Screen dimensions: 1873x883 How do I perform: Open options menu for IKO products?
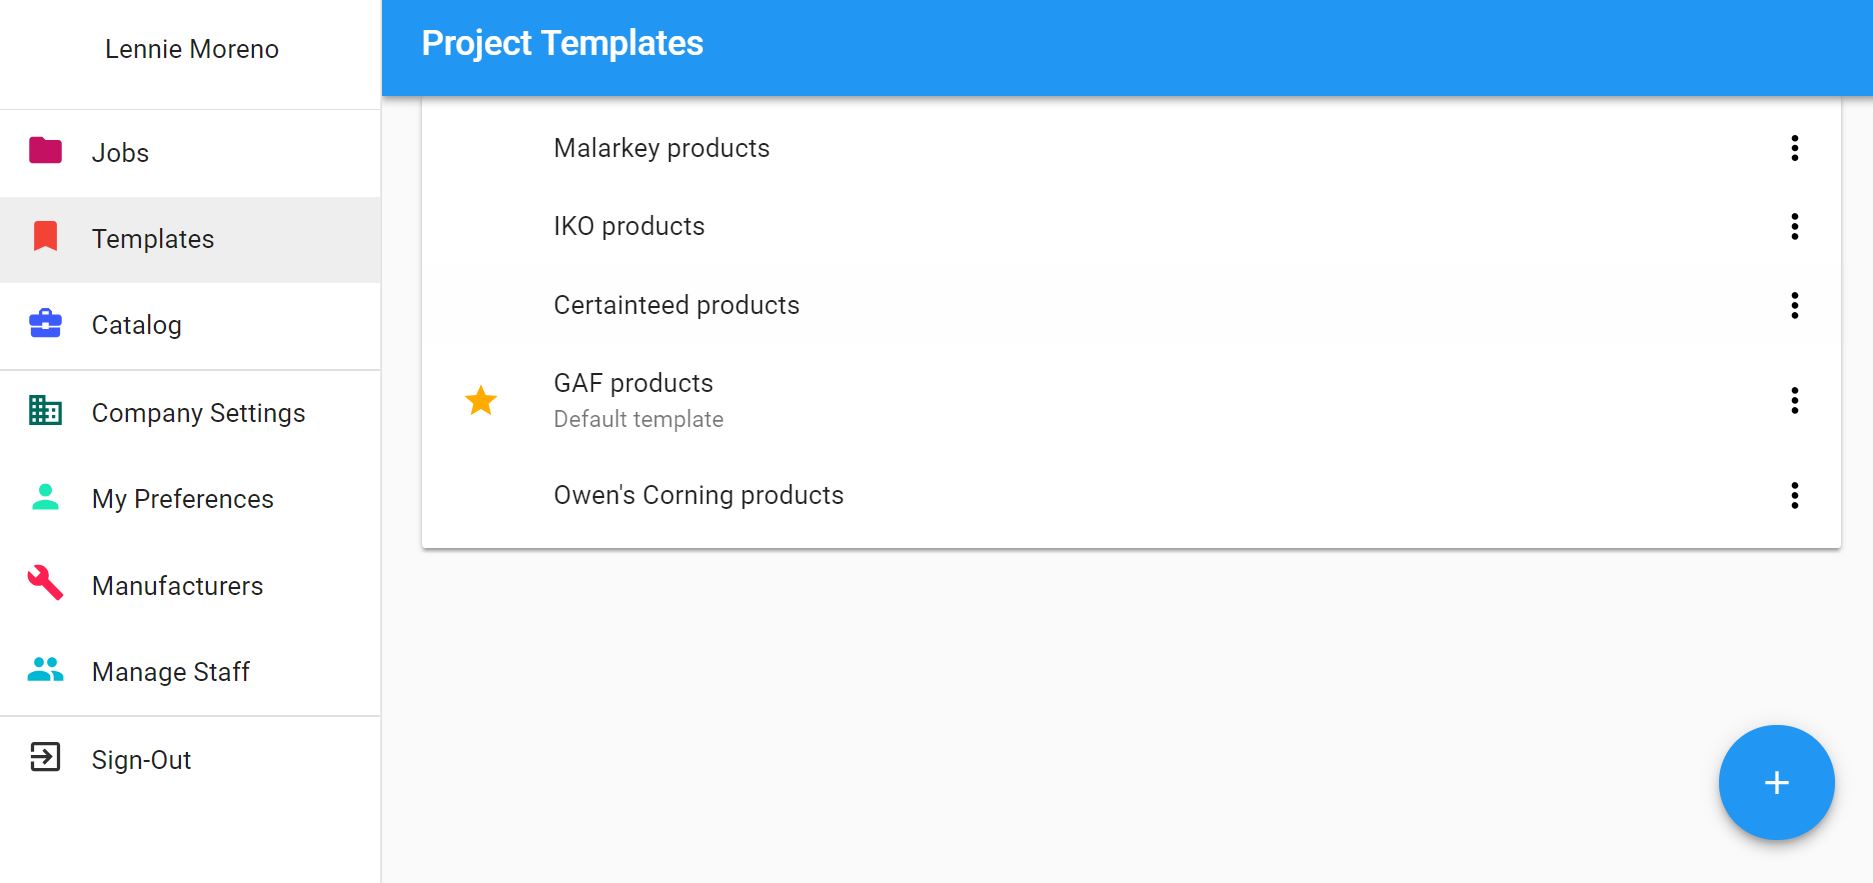coord(1795,226)
